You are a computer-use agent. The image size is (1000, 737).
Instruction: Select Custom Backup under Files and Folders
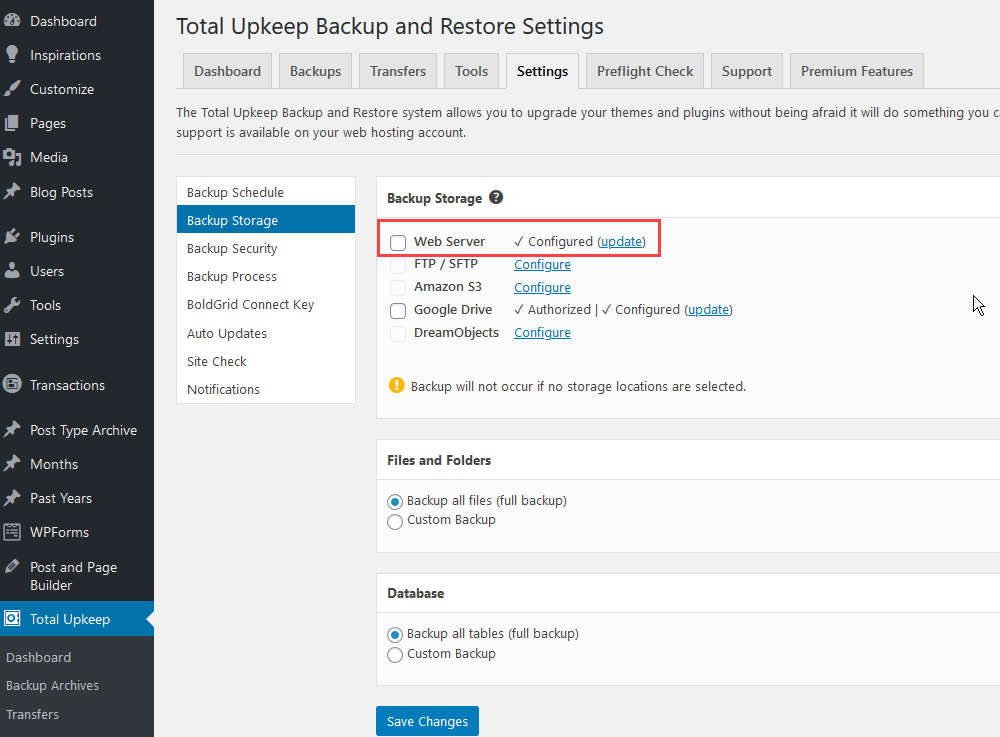point(395,521)
